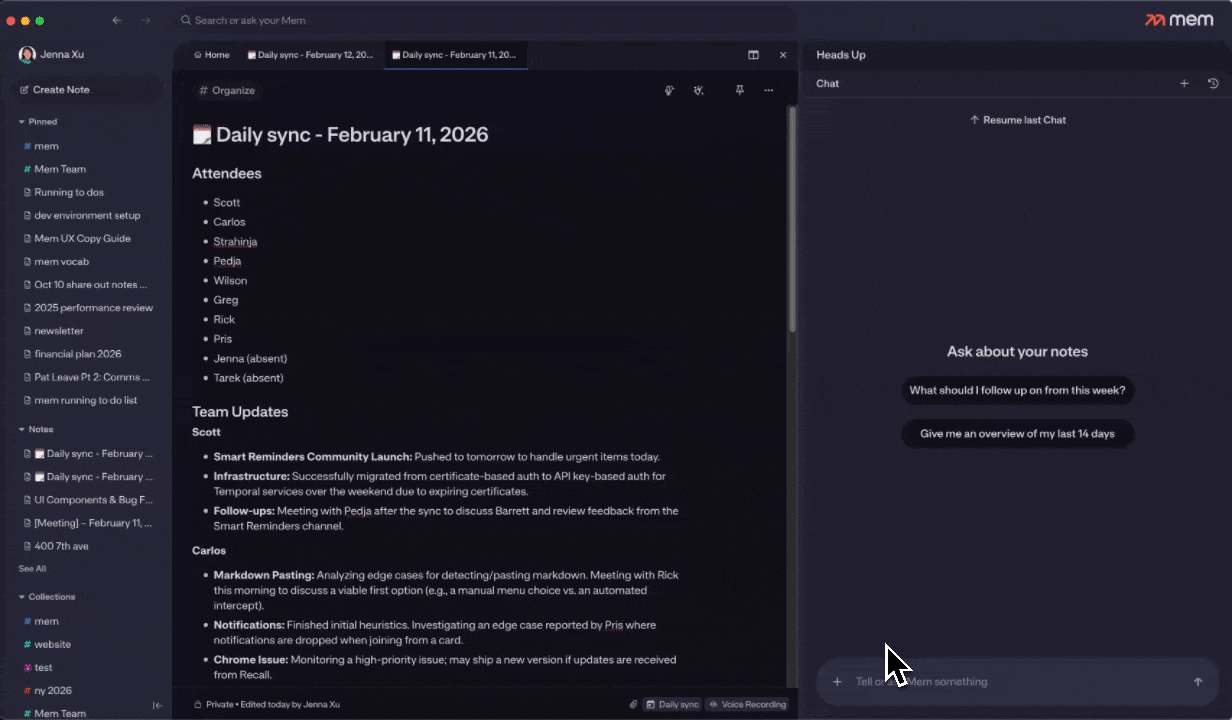Collapse the sidebar with arrow icon
This screenshot has height=720, width=1232.
pos(157,705)
